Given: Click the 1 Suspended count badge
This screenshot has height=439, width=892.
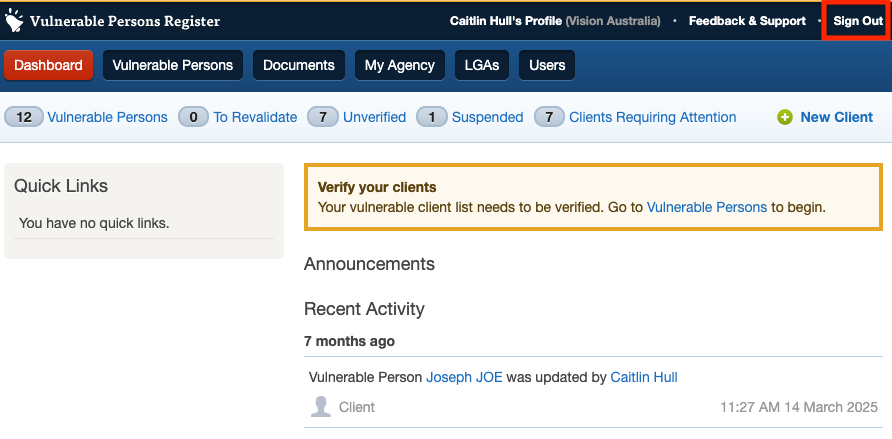Looking at the screenshot, I should click(x=431, y=117).
